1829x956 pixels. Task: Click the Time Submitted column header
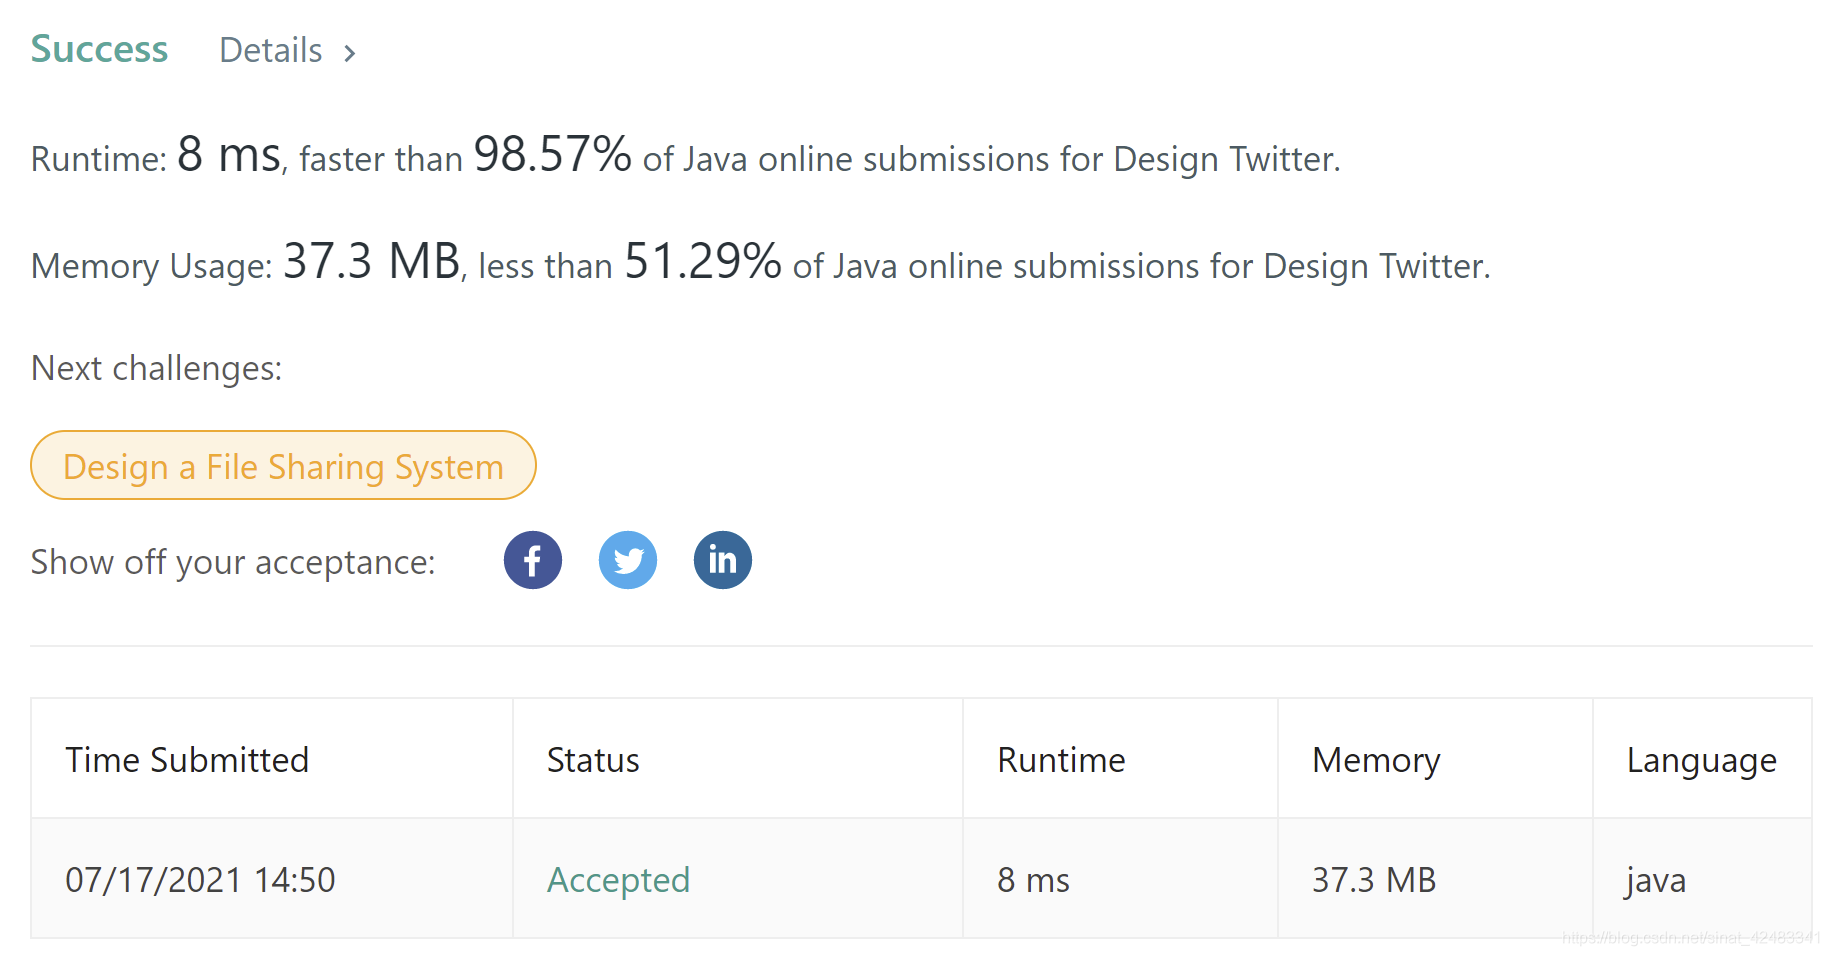point(187,759)
